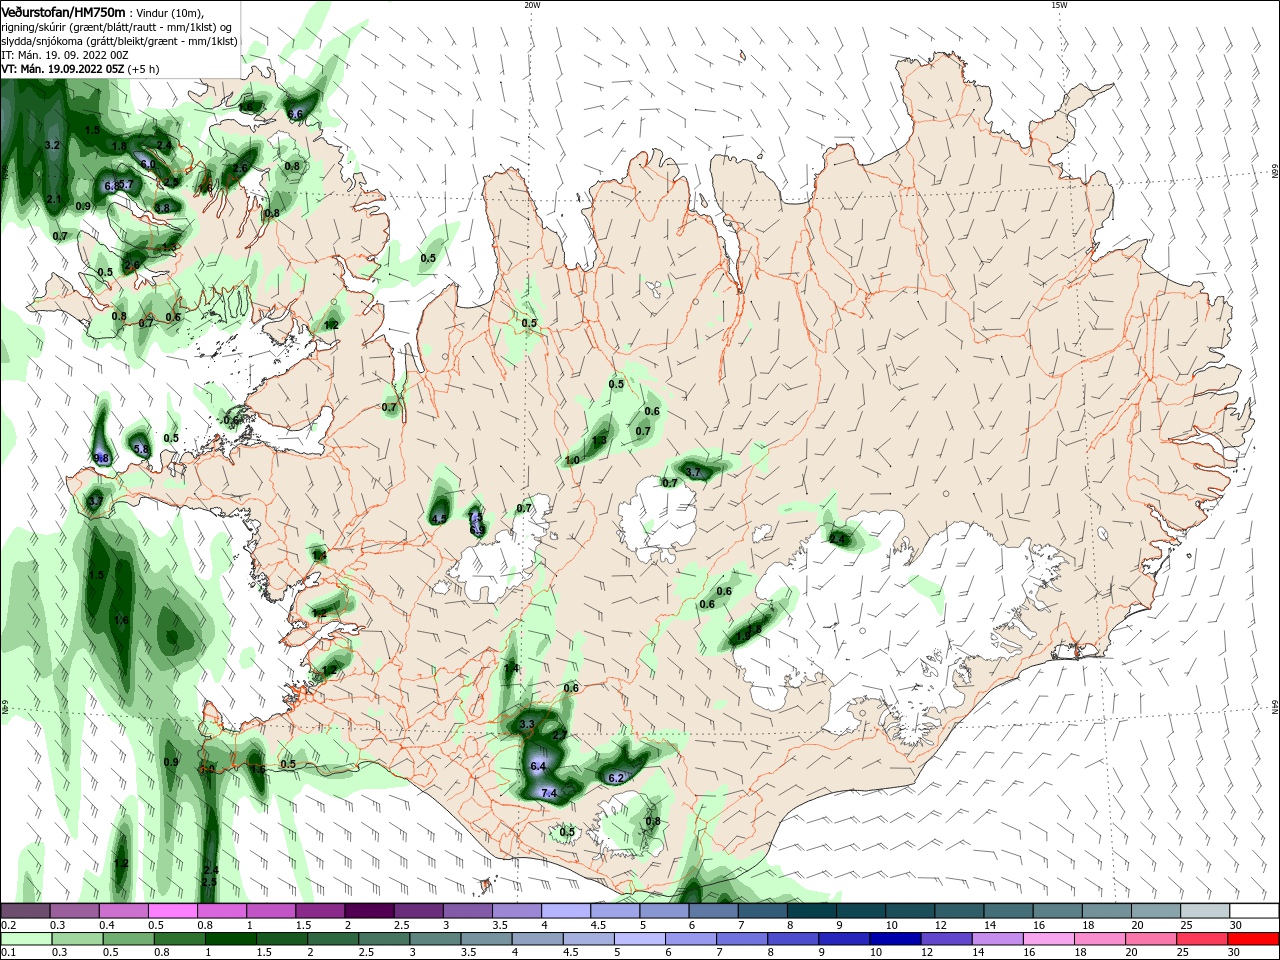Click the 7.4 precipitation value
Viewport: 1280px width, 960px height.
click(x=548, y=793)
